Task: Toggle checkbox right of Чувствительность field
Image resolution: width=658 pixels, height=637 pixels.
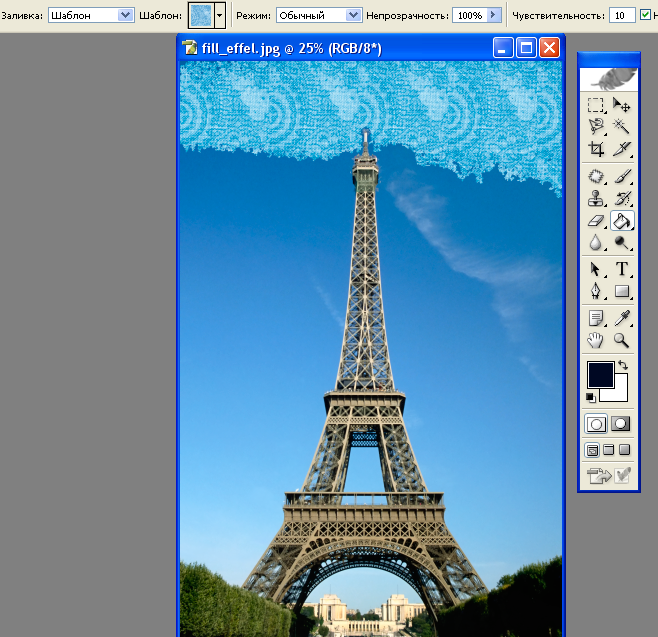Action: (x=645, y=15)
